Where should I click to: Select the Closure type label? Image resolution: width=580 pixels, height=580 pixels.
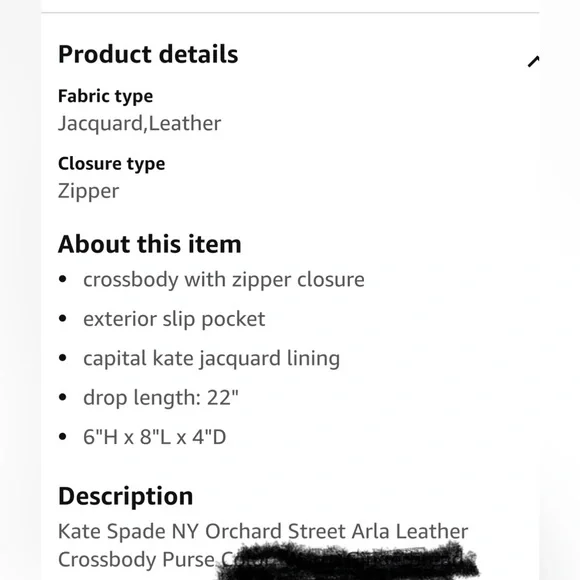[111, 164]
